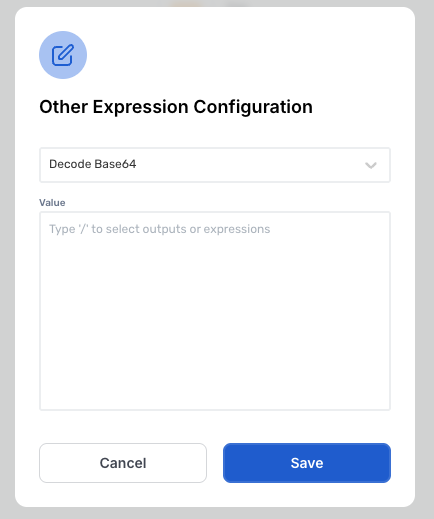Focus the Value text area

pos(215,311)
